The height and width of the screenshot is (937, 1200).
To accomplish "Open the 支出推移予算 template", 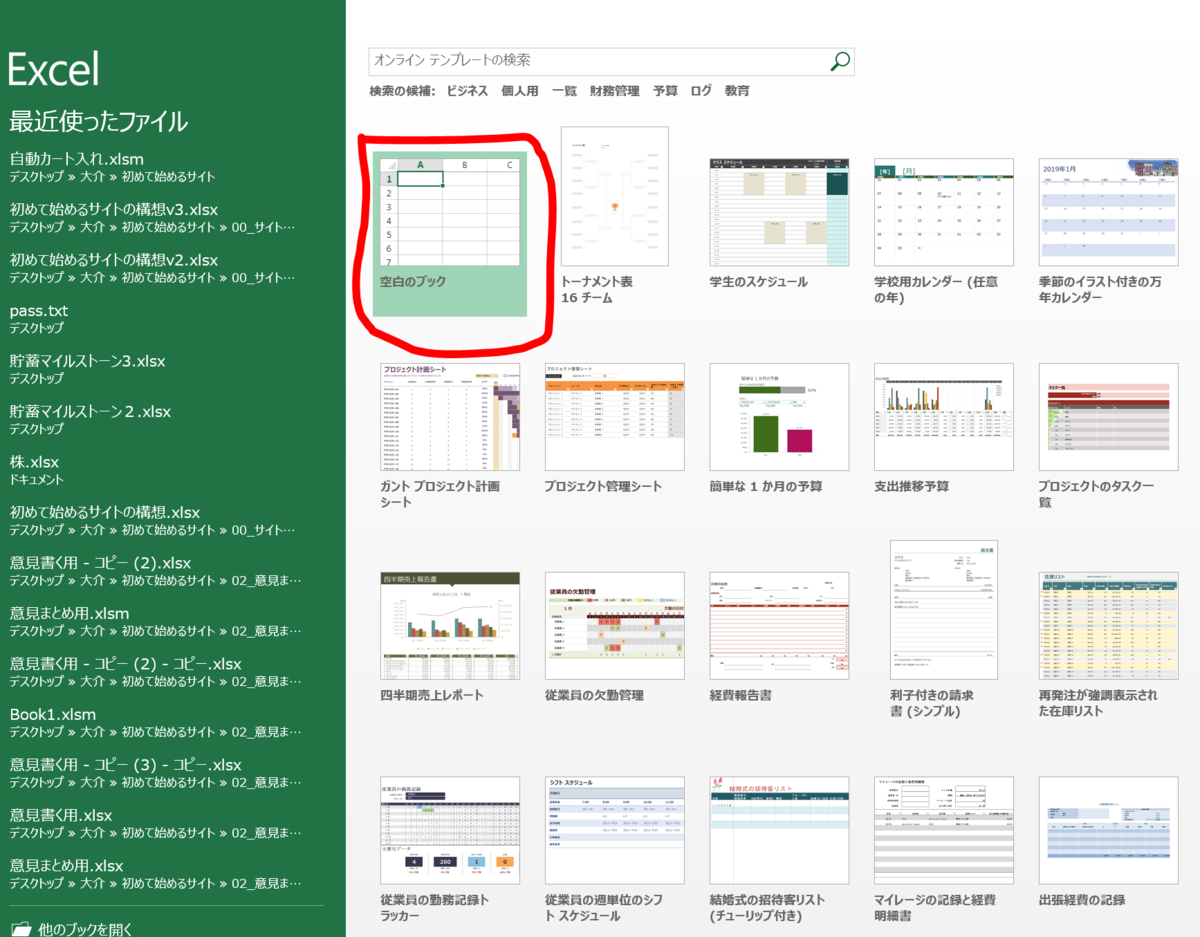I will click(943, 429).
